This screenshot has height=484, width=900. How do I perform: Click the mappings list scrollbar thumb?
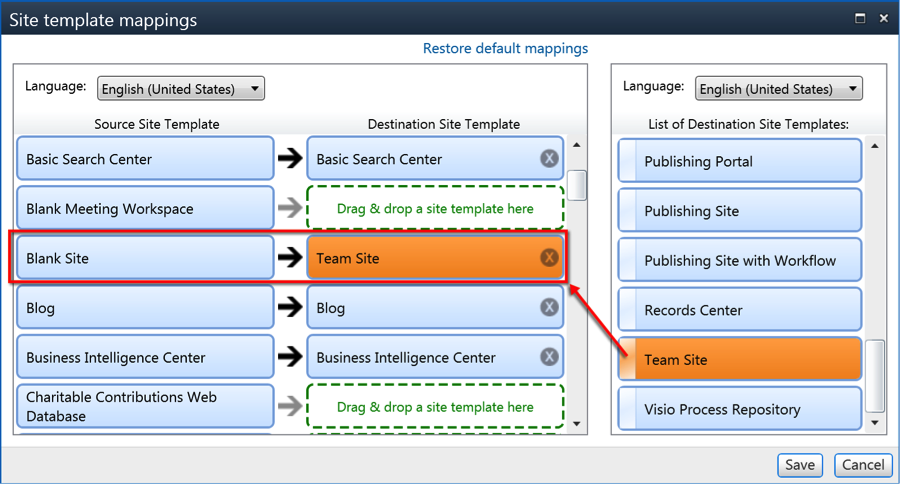(577, 185)
